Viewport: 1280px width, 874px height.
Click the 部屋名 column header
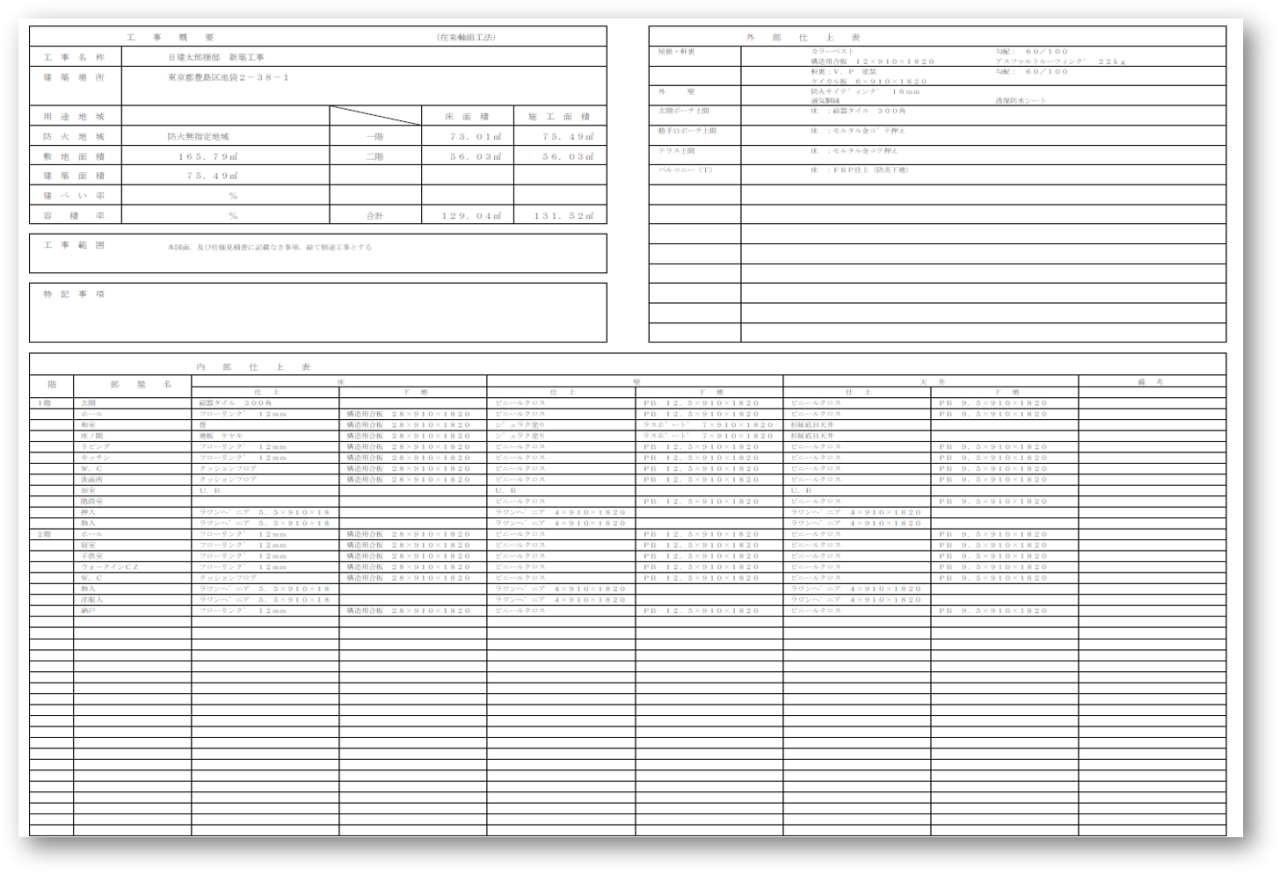[133, 385]
